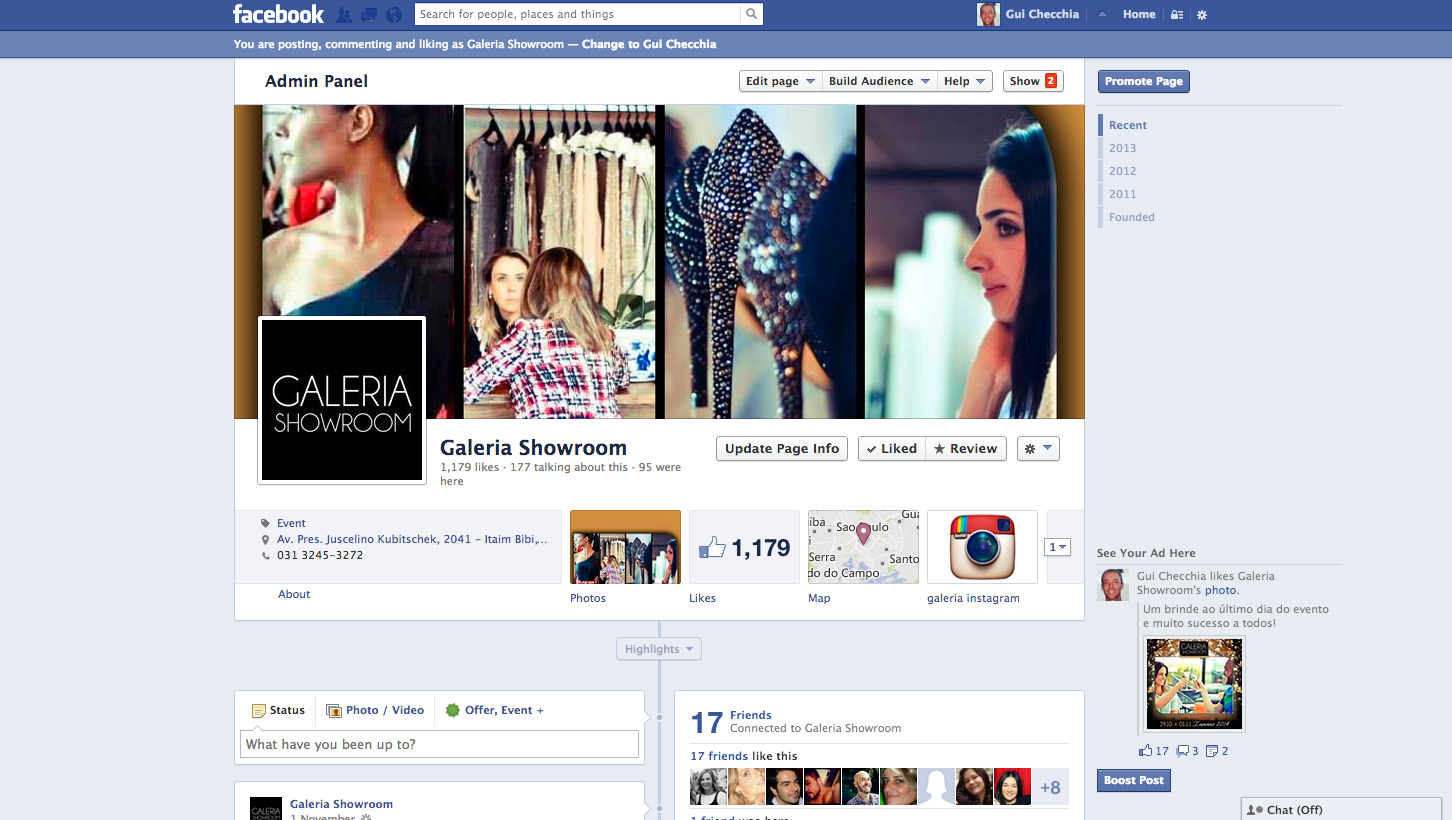Click Galeria Showroom post author link
The width and height of the screenshot is (1452, 820).
341,804
